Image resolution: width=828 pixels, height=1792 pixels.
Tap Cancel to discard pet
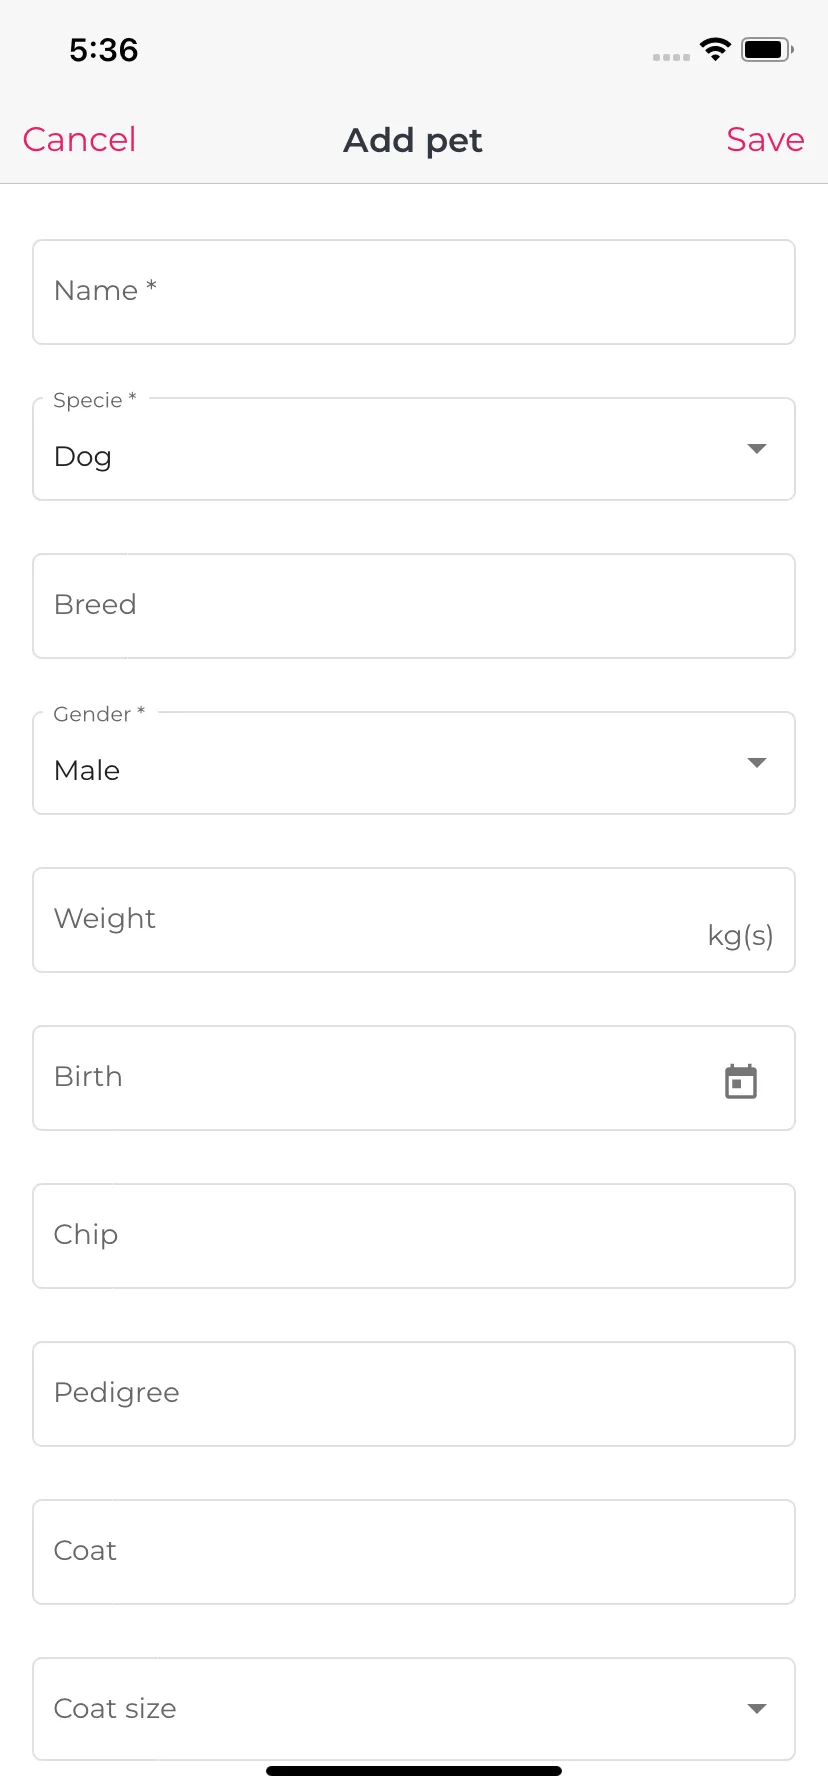click(x=79, y=139)
